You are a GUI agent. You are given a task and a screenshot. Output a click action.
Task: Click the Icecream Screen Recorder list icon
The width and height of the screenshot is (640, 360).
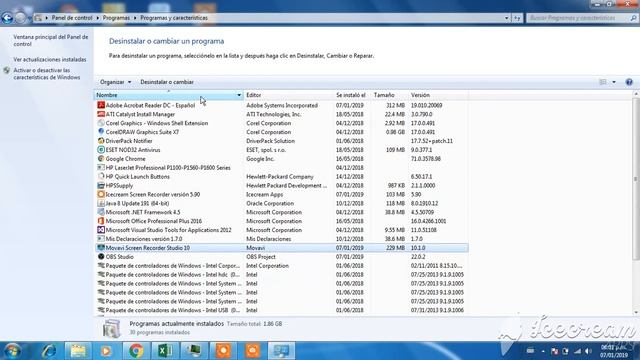pos(101,194)
